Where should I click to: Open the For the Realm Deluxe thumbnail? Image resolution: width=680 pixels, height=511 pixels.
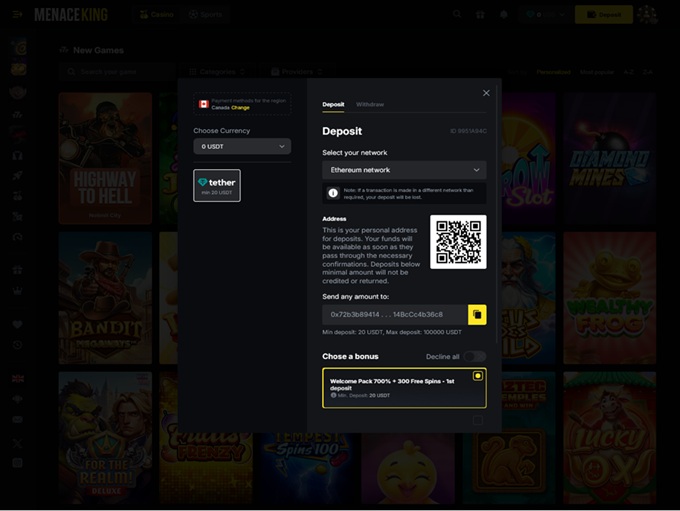(105, 437)
